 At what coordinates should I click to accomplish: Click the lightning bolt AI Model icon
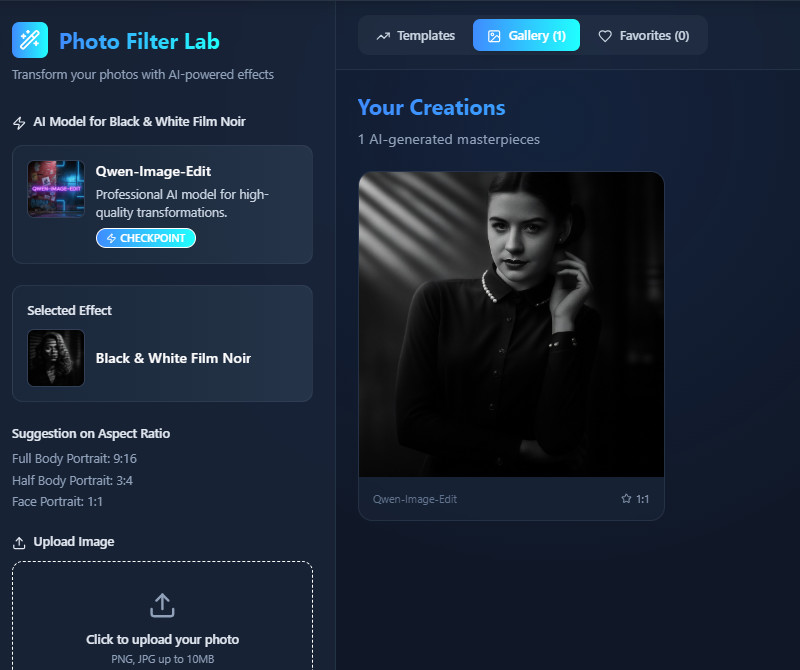[x=19, y=122]
